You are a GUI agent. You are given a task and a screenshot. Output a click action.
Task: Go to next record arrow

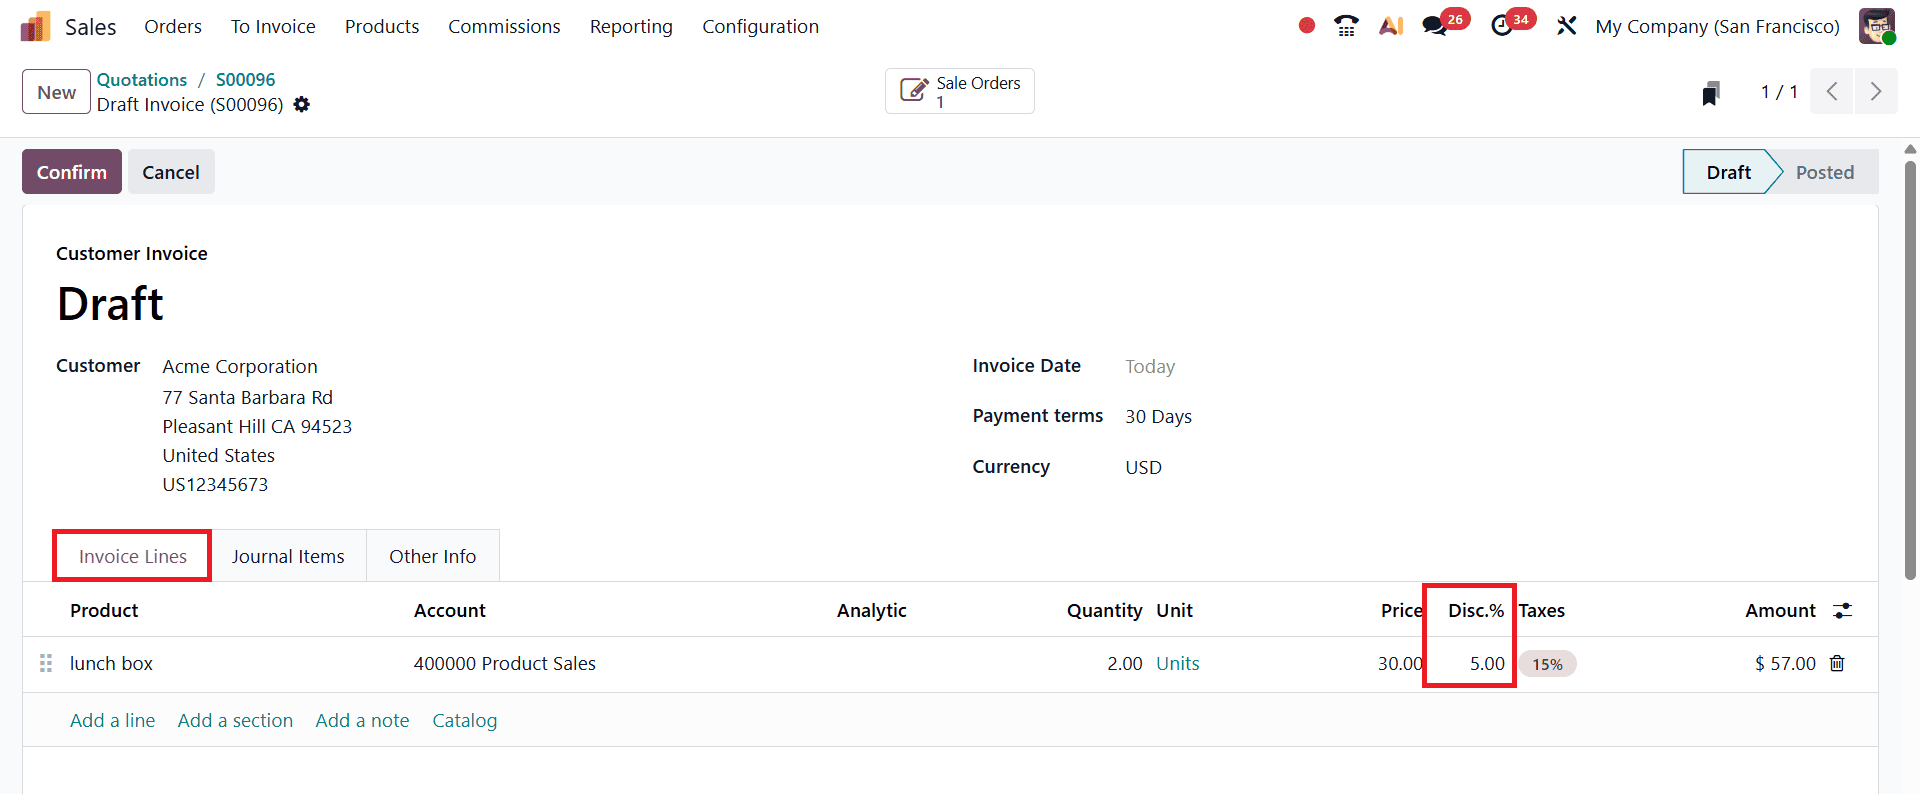pyautogui.click(x=1876, y=92)
